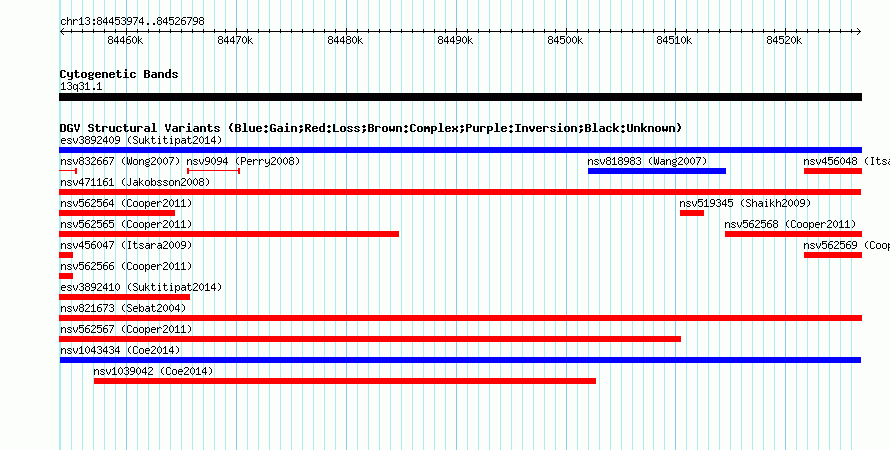Click the 84510k ruler position
The width and height of the screenshot is (890, 450).
(x=674, y=40)
